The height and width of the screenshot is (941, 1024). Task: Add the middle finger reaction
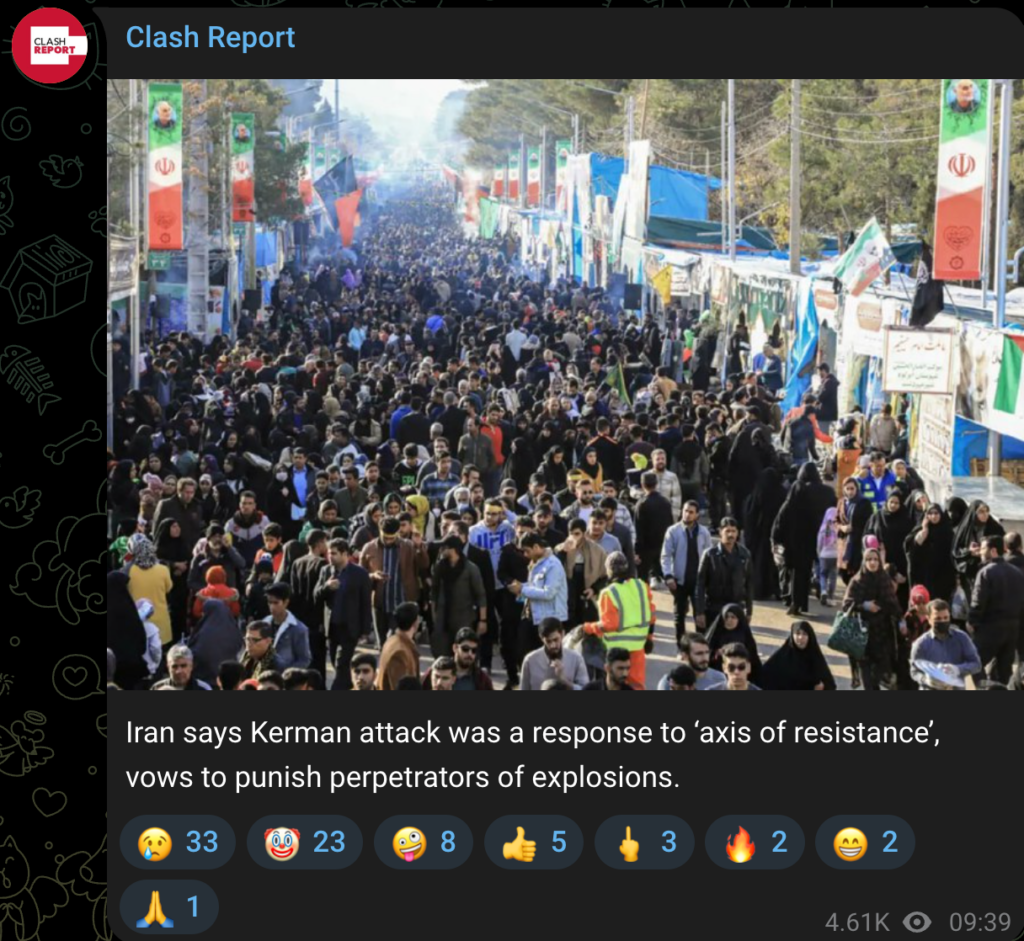[644, 842]
